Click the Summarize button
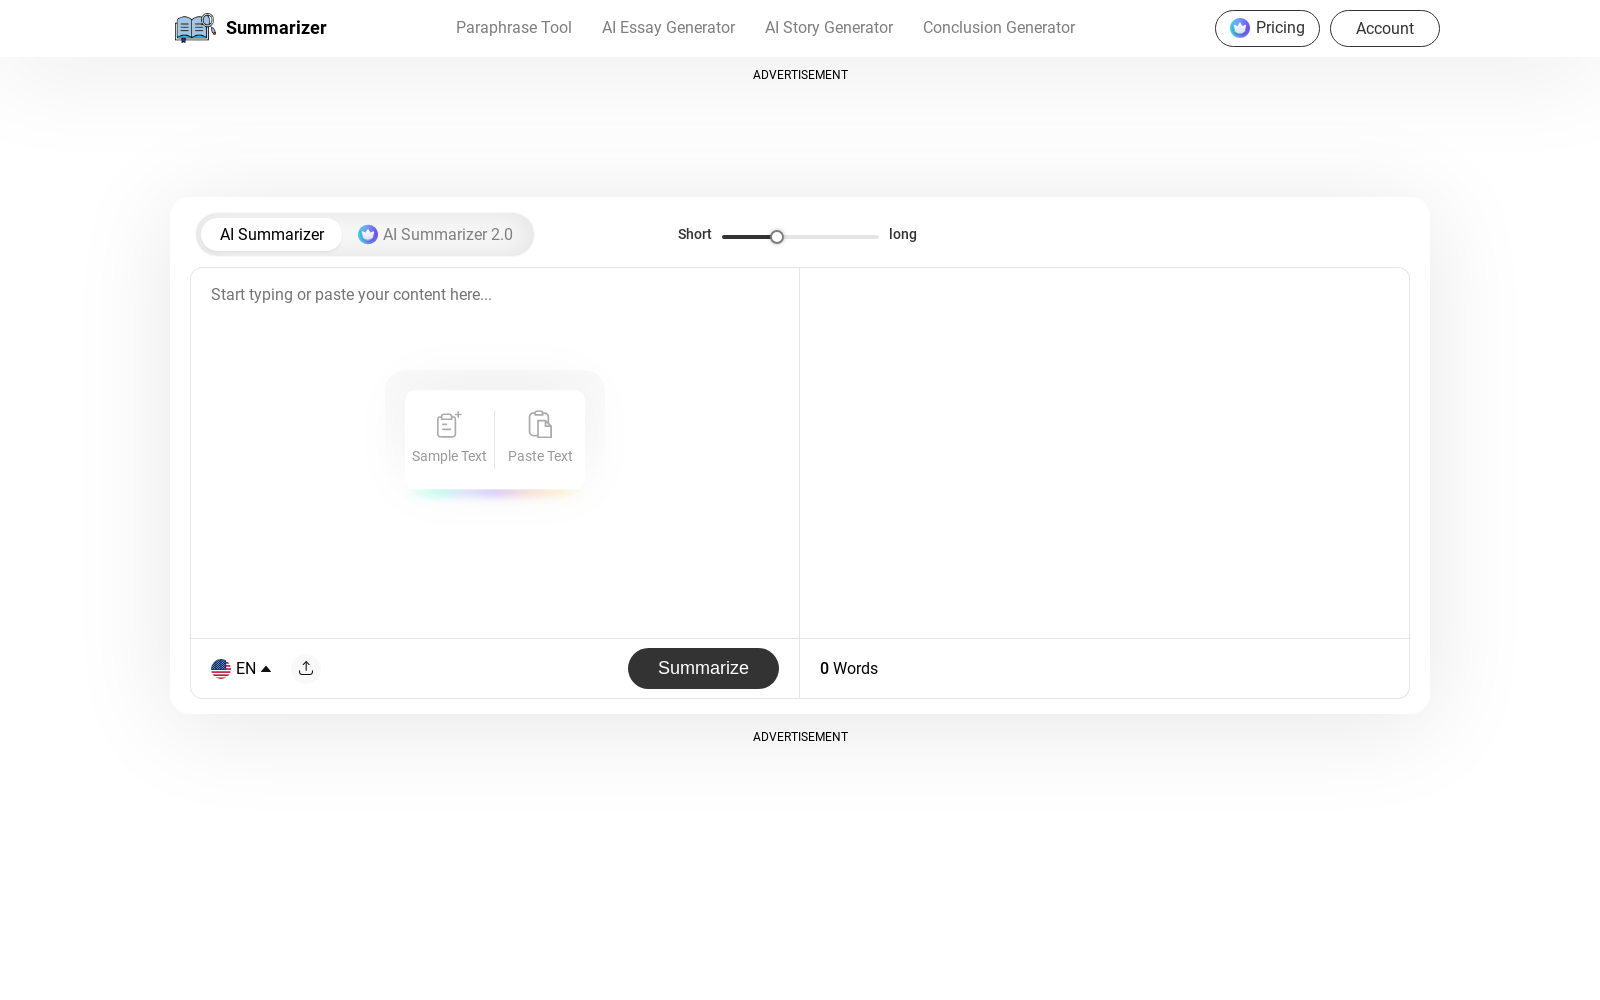The width and height of the screenshot is (1600, 1000). pyautogui.click(x=703, y=668)
